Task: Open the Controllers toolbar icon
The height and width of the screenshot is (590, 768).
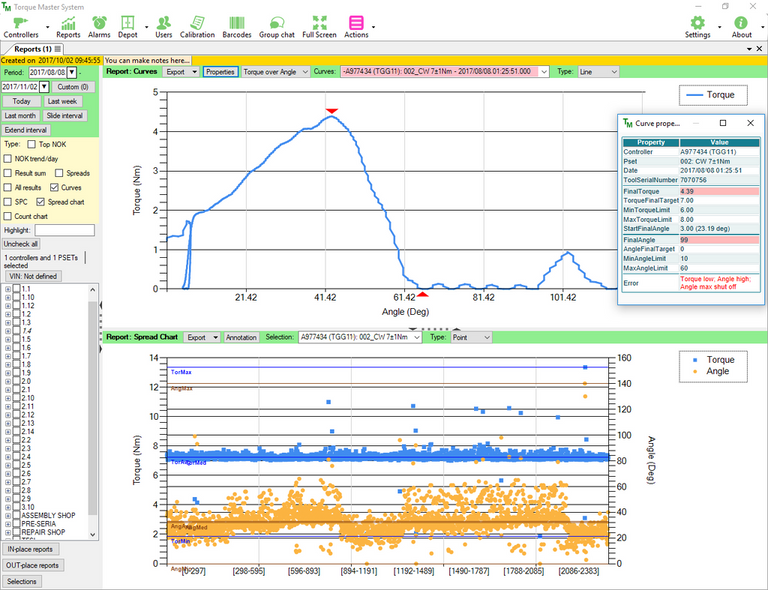Action: (x=20, y=22)
